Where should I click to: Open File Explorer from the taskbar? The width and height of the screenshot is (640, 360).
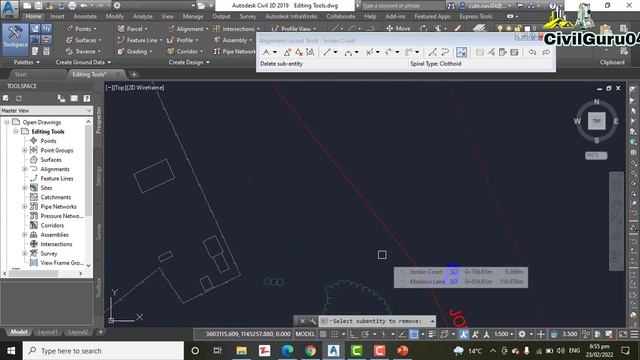coord(241,351)
